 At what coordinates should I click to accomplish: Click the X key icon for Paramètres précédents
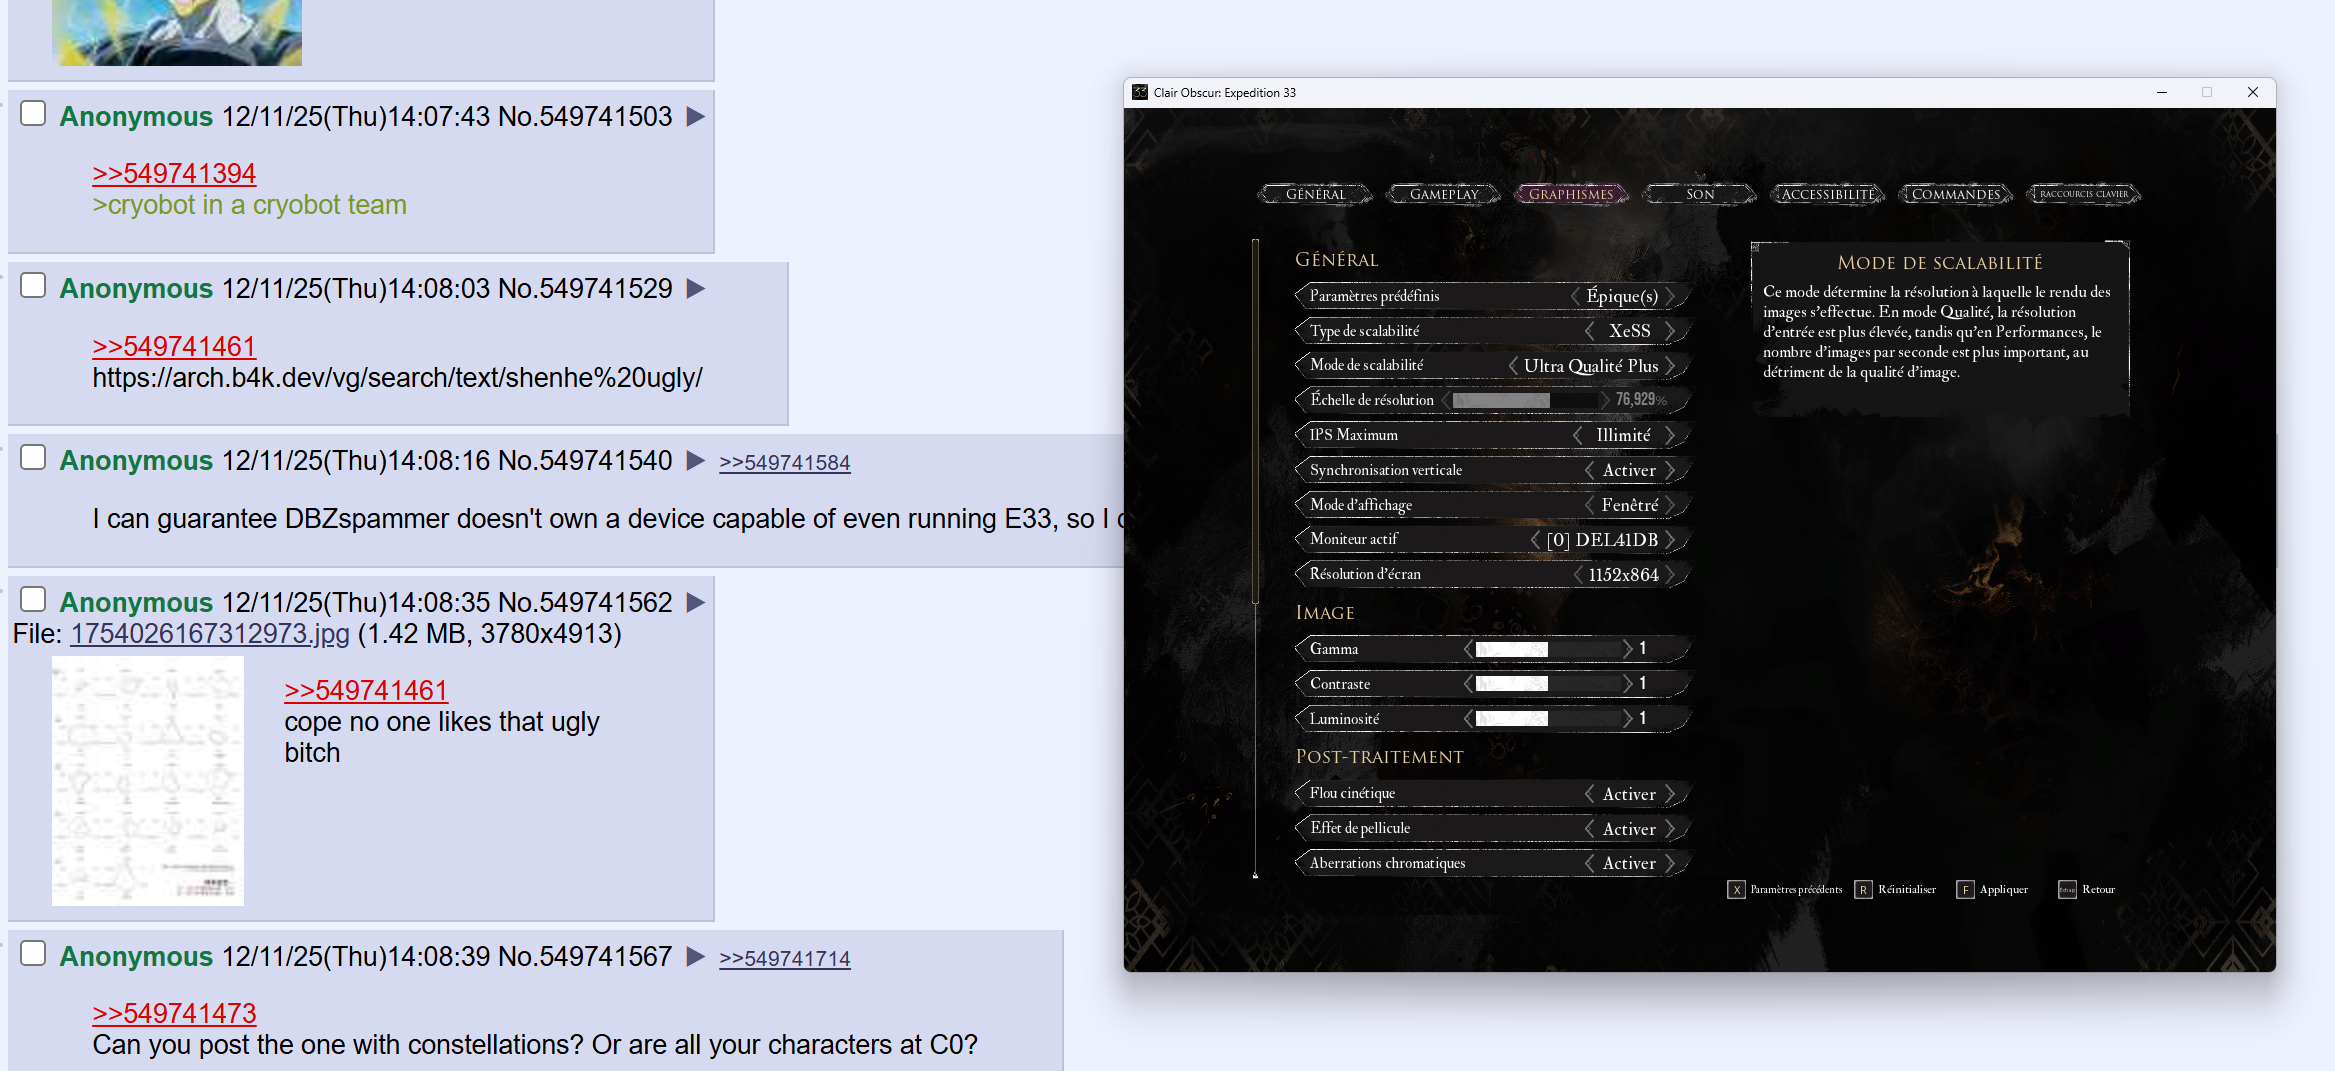[x=1736, y=890]
